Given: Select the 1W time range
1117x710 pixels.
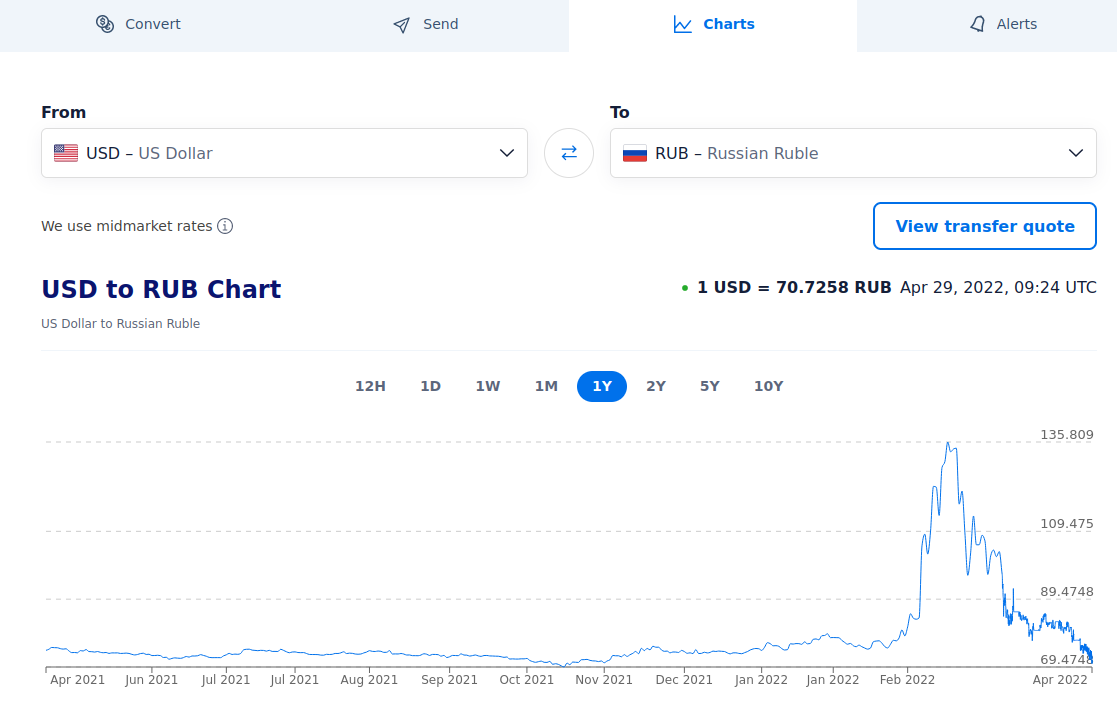Looking at the screenshot, I should coord(488,386).
